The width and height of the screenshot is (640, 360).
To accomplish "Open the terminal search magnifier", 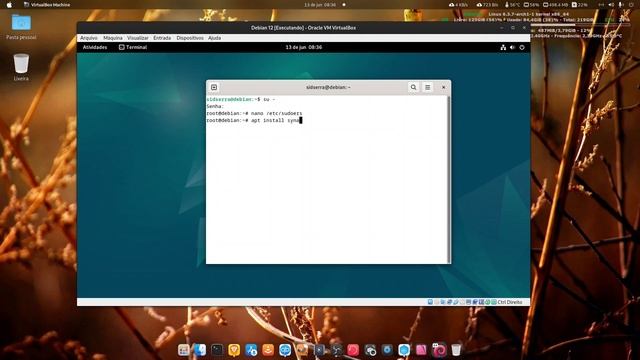I will click(413, 87).
